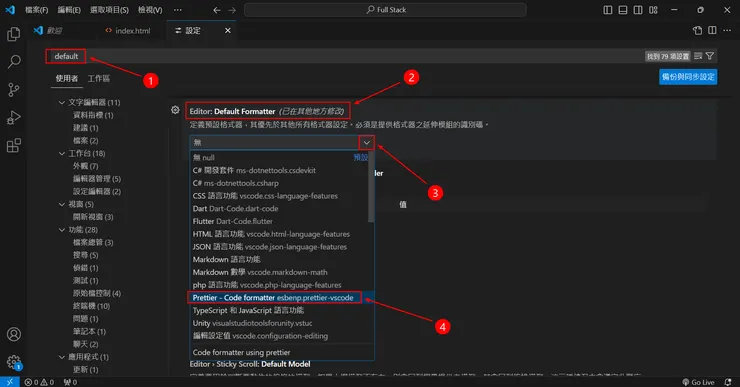The width and height of the screenshot is (740, 387).
Task: Toggle the bottom panel layout icon
Action: [x=623, y=10]
